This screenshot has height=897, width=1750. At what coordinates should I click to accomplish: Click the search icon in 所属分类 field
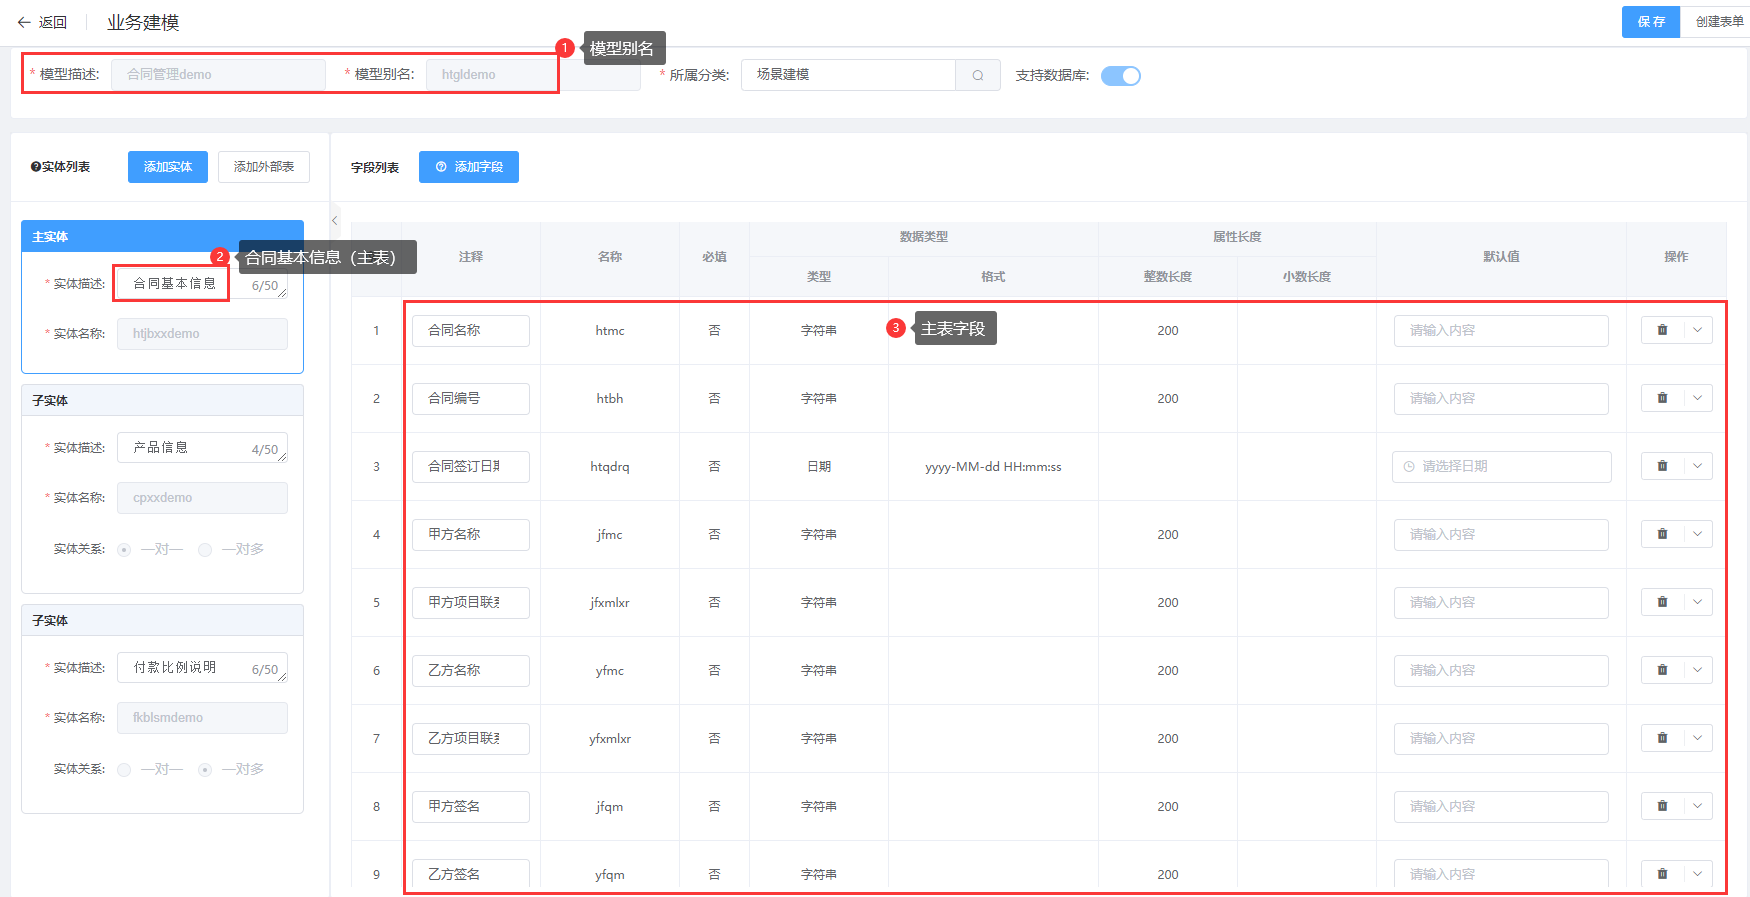click(x=977, y=75)
